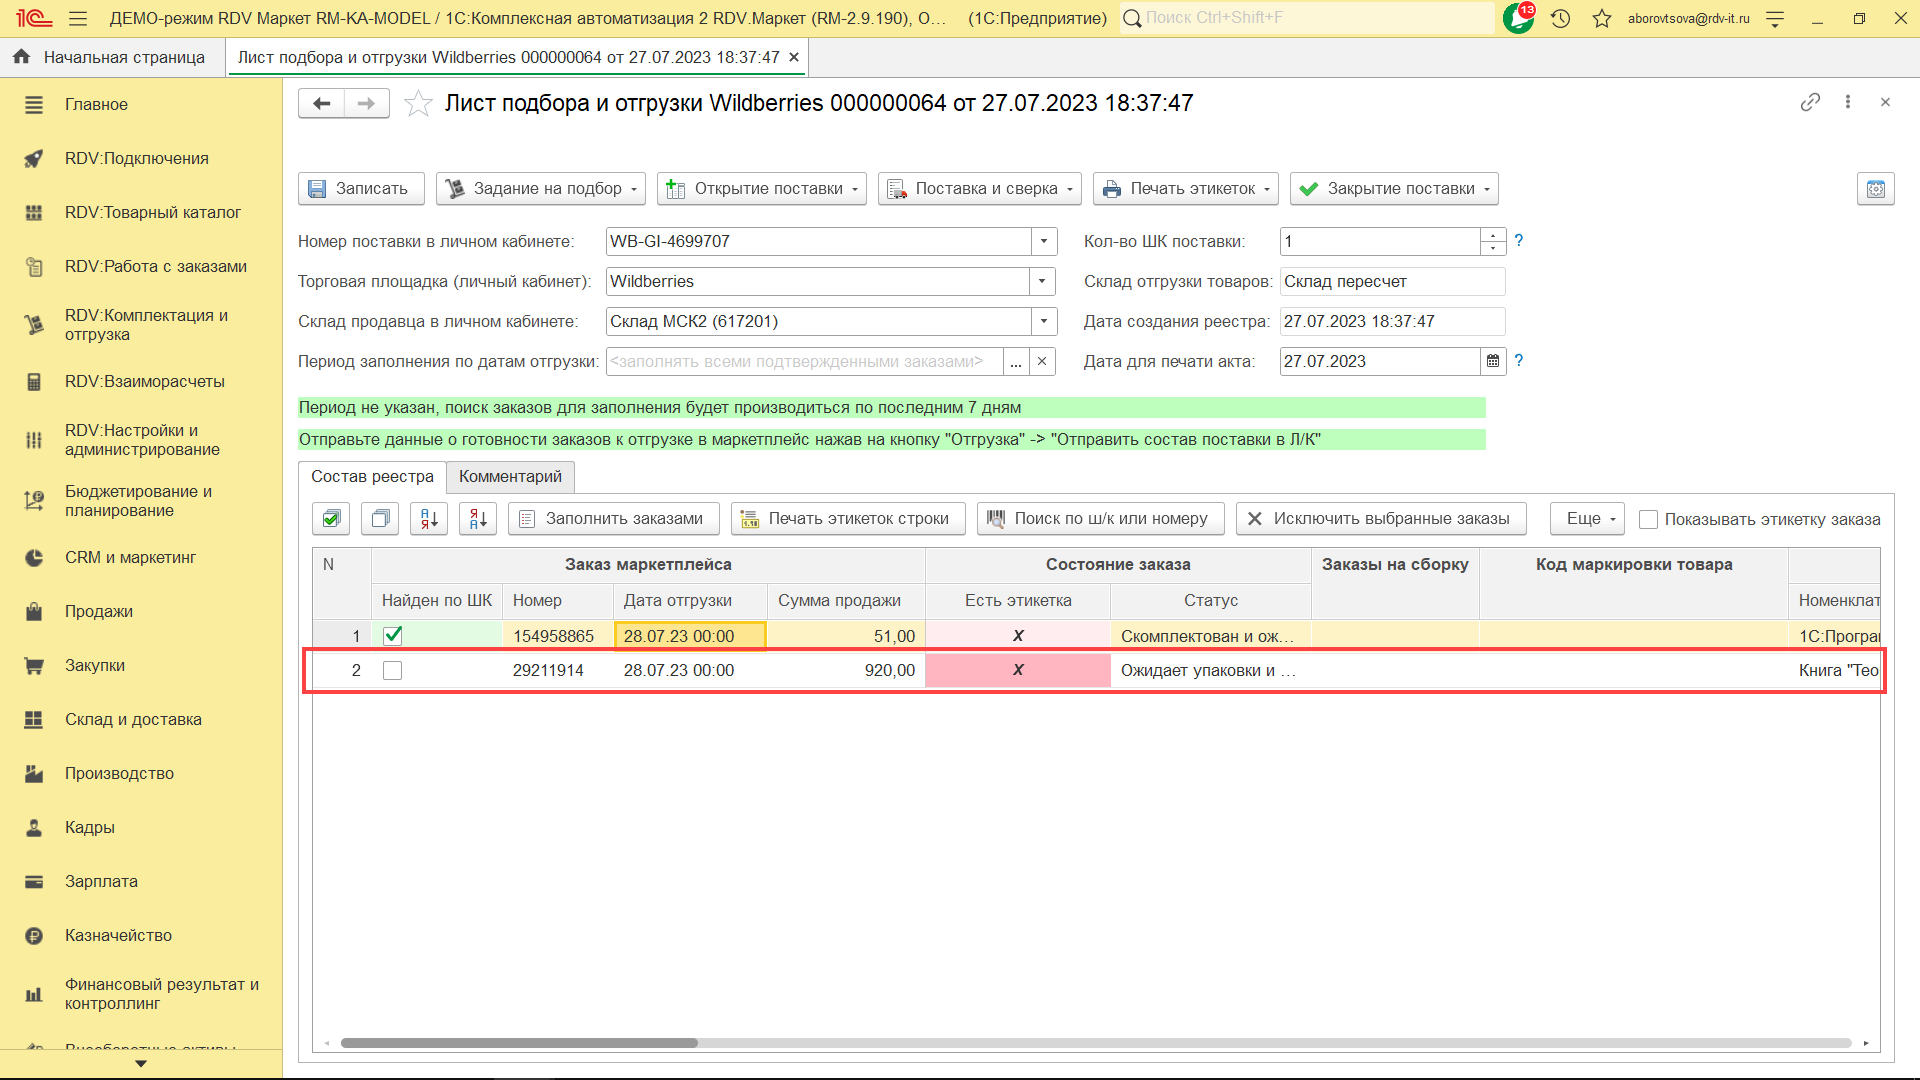Expand the Еще menu button
The height and width of the screenshot is (1080, 1920).
tap(1588, 518)
